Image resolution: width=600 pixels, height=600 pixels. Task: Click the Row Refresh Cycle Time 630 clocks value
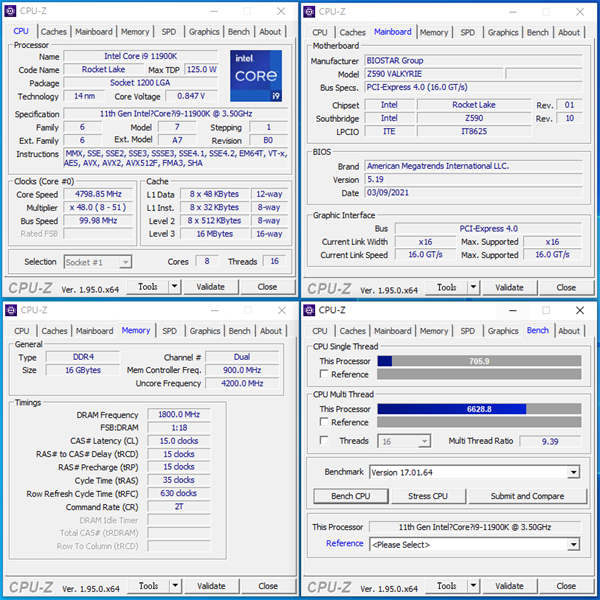click(x=179, y=493)
